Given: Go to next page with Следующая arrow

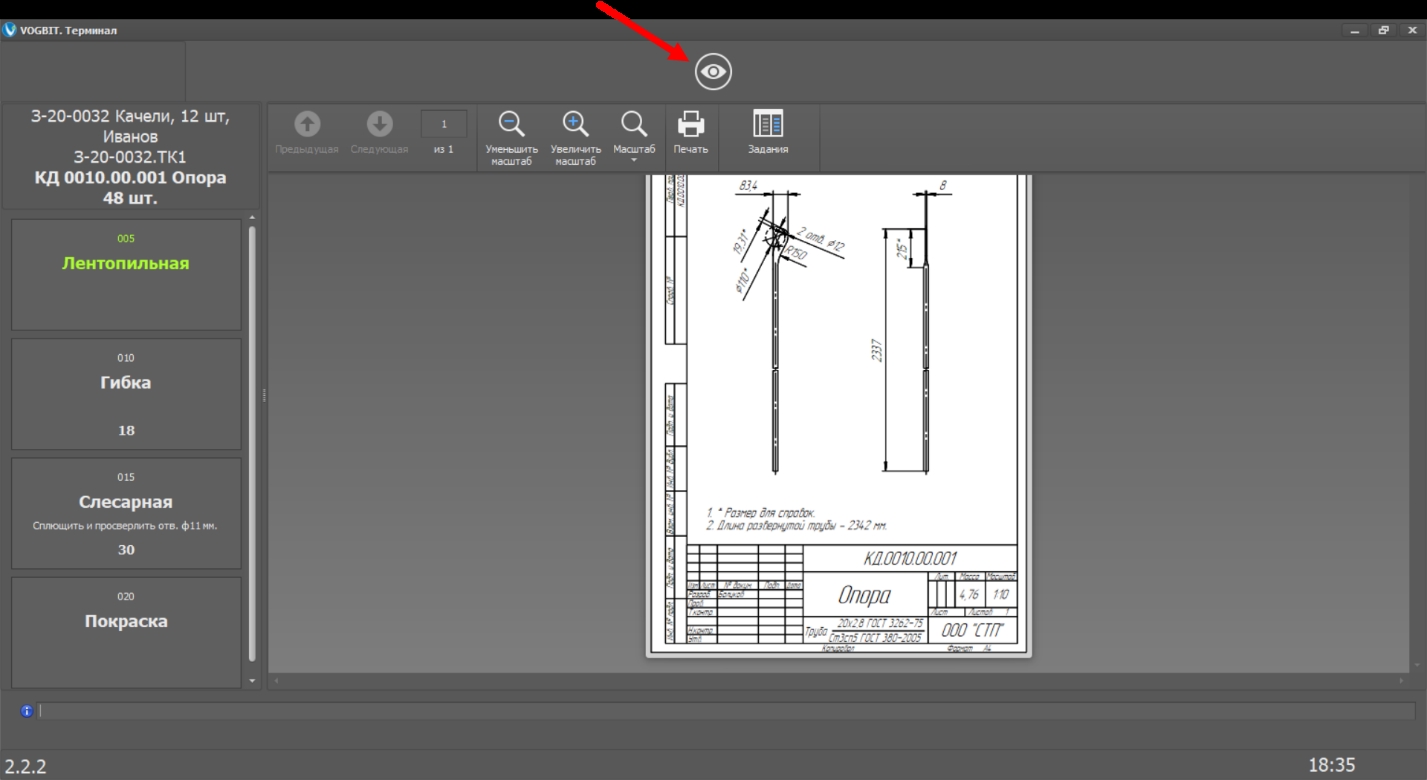Looking at the screenshot, I should 379,133.
